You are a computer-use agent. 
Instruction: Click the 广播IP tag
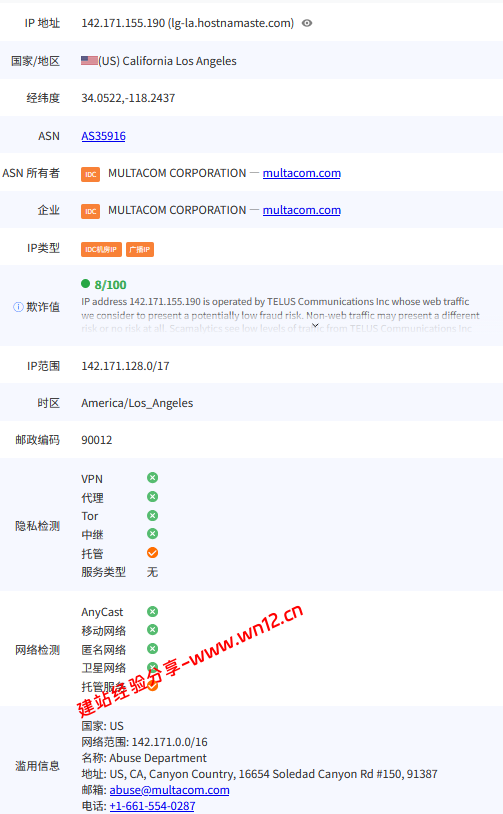140,250
